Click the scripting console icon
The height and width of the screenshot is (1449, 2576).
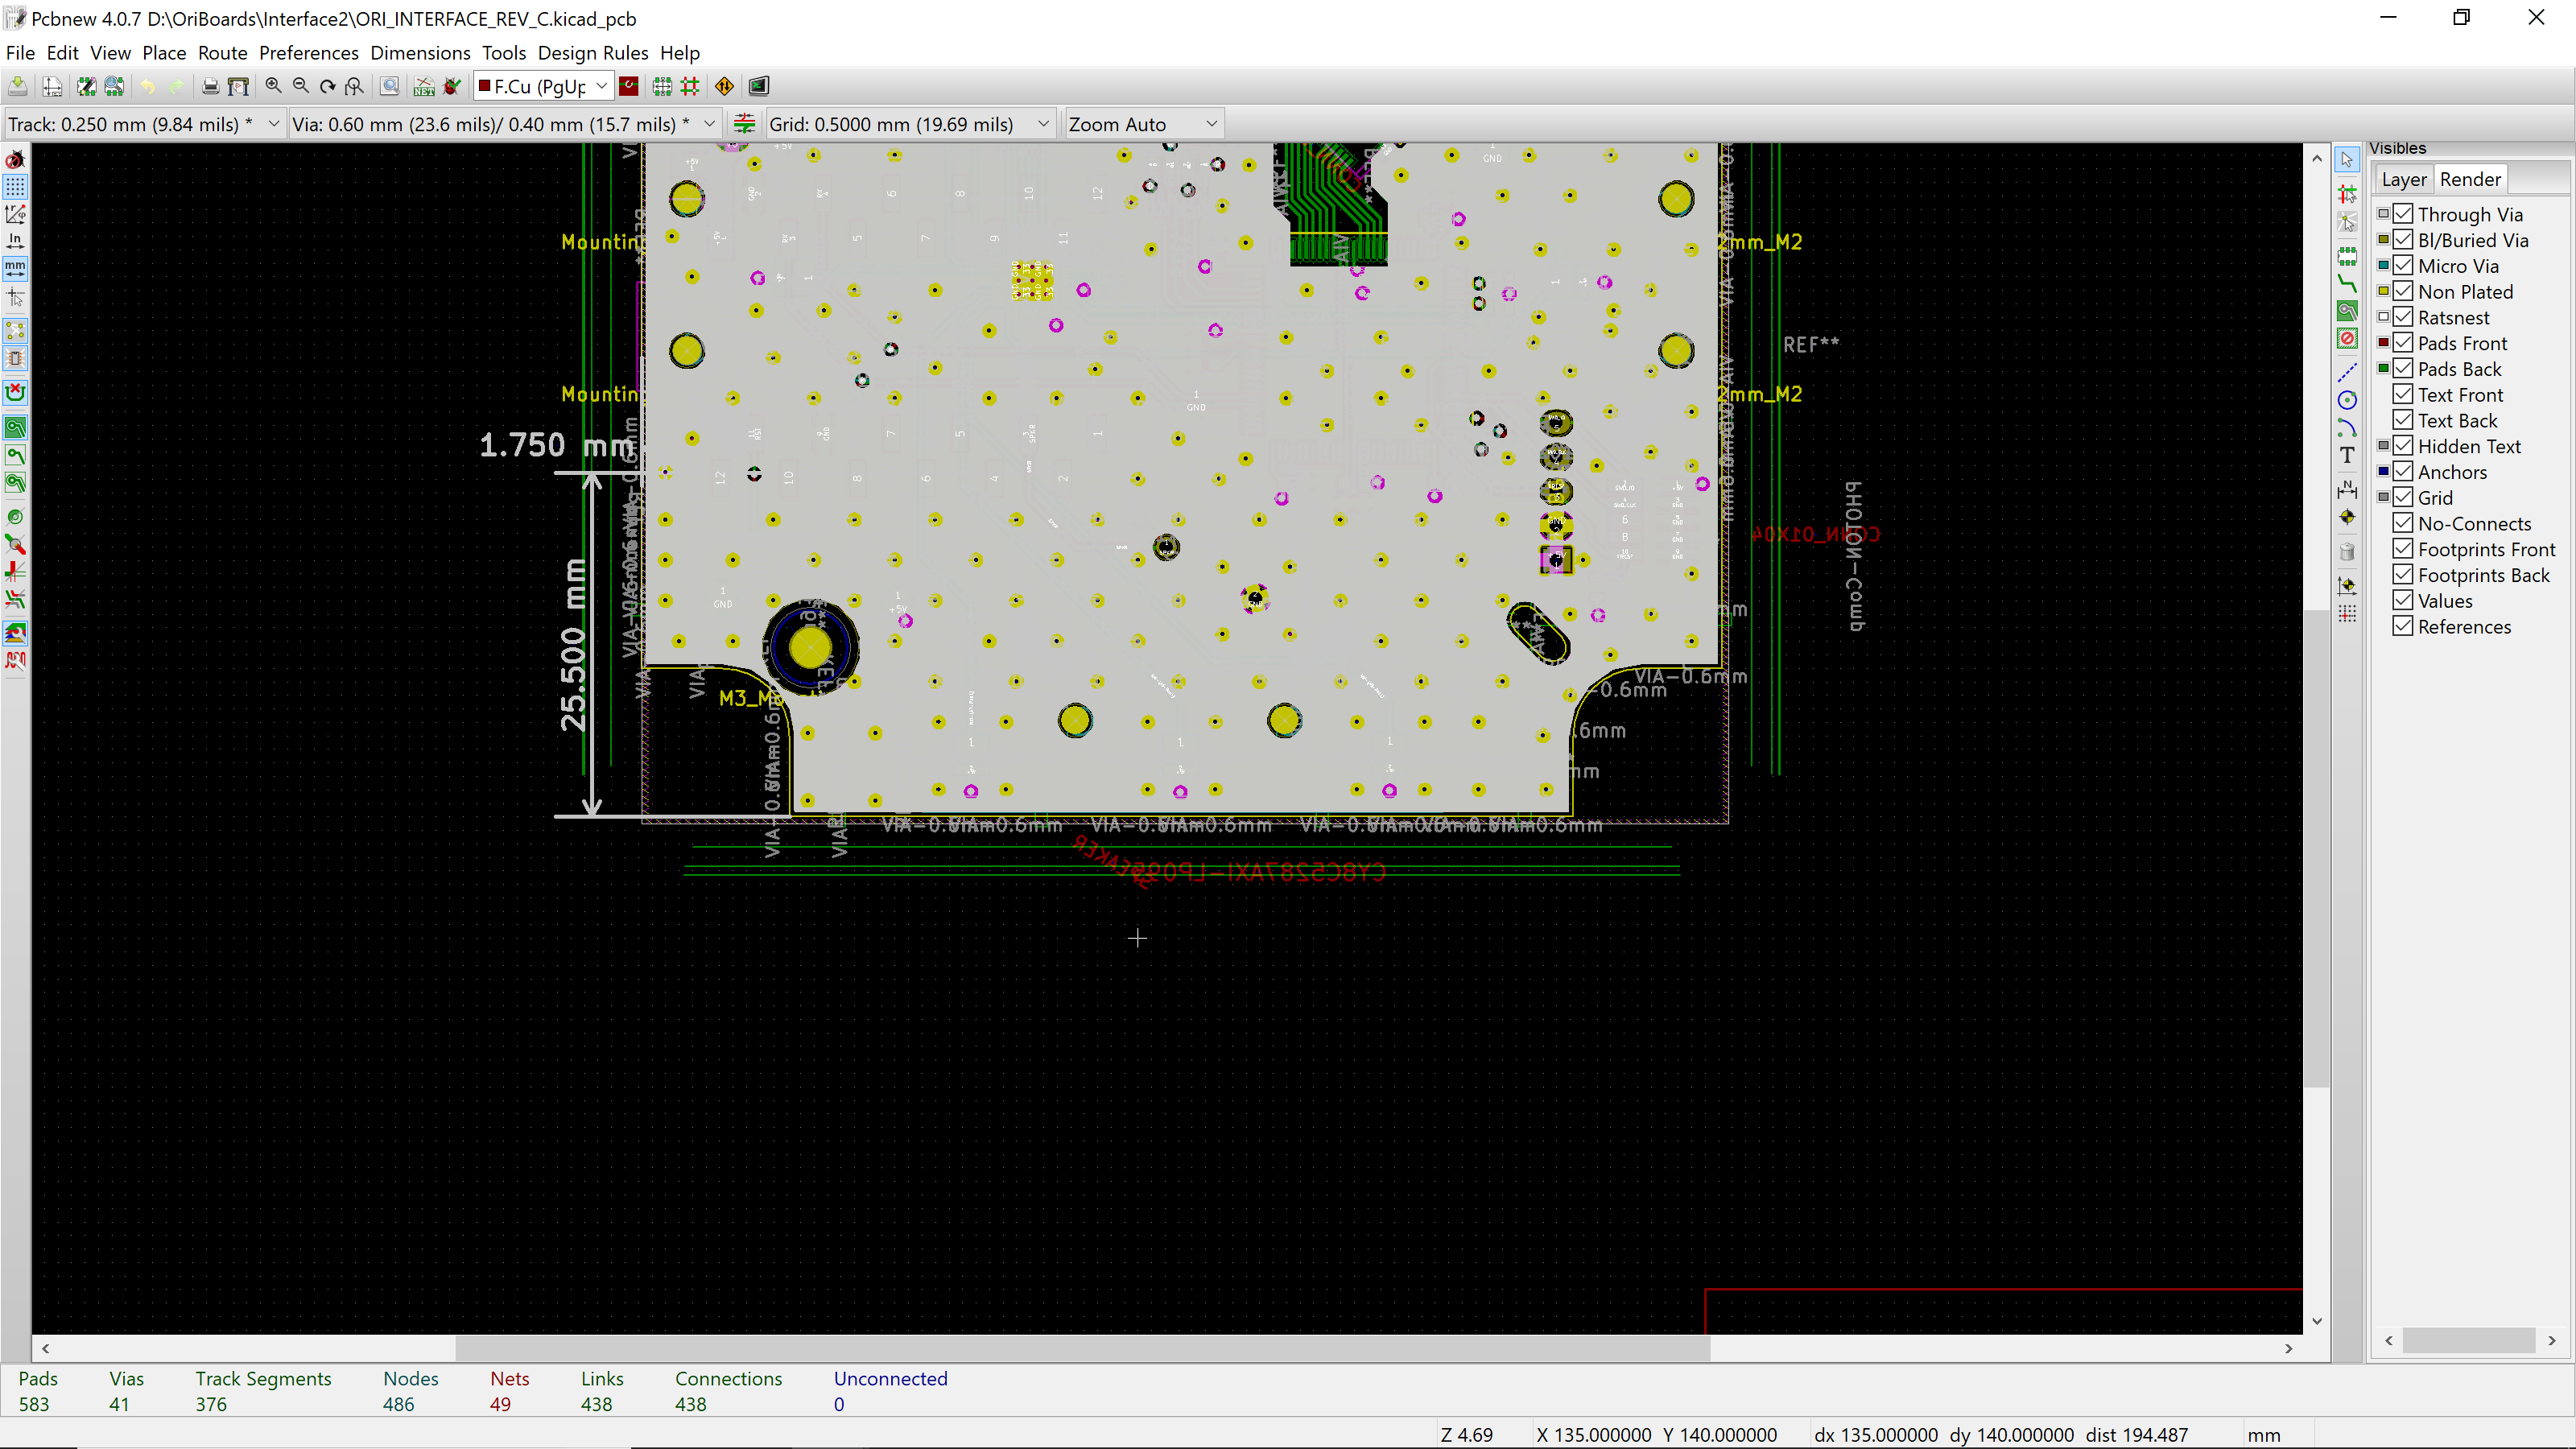pyautogui.click(x=759, y=86)
